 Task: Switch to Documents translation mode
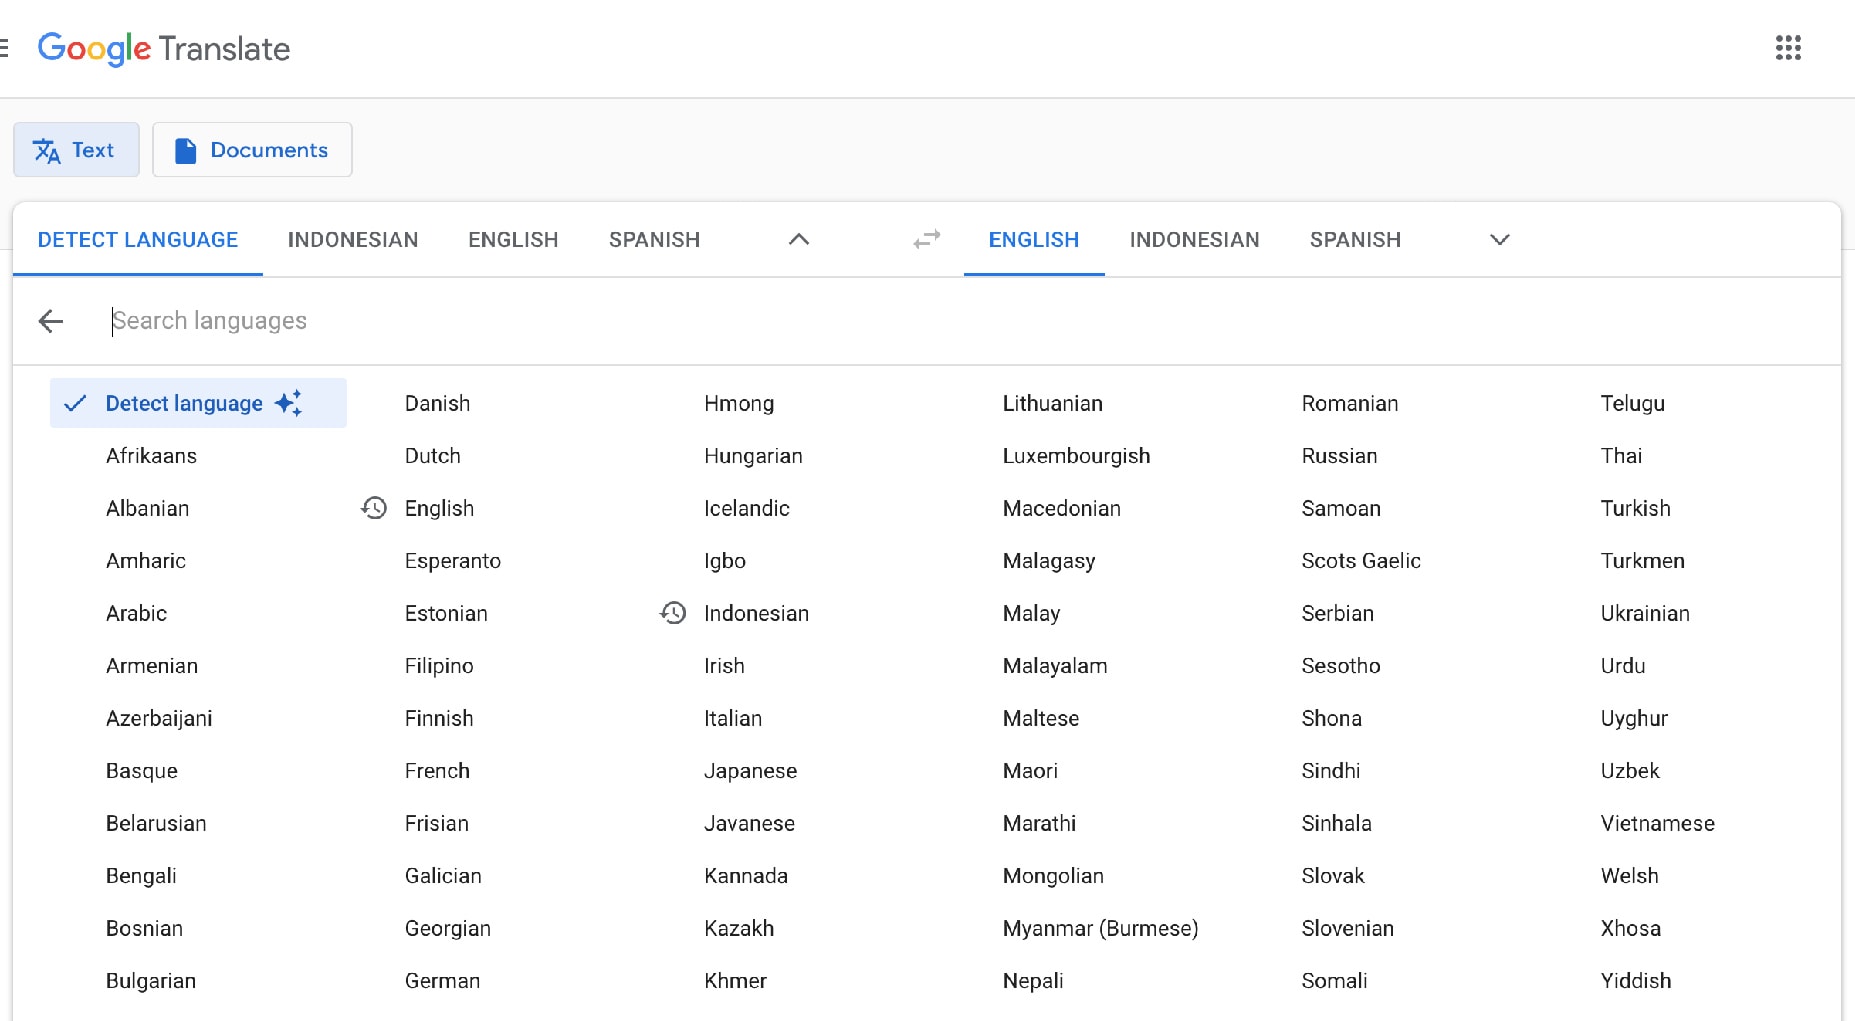[252, 150]
